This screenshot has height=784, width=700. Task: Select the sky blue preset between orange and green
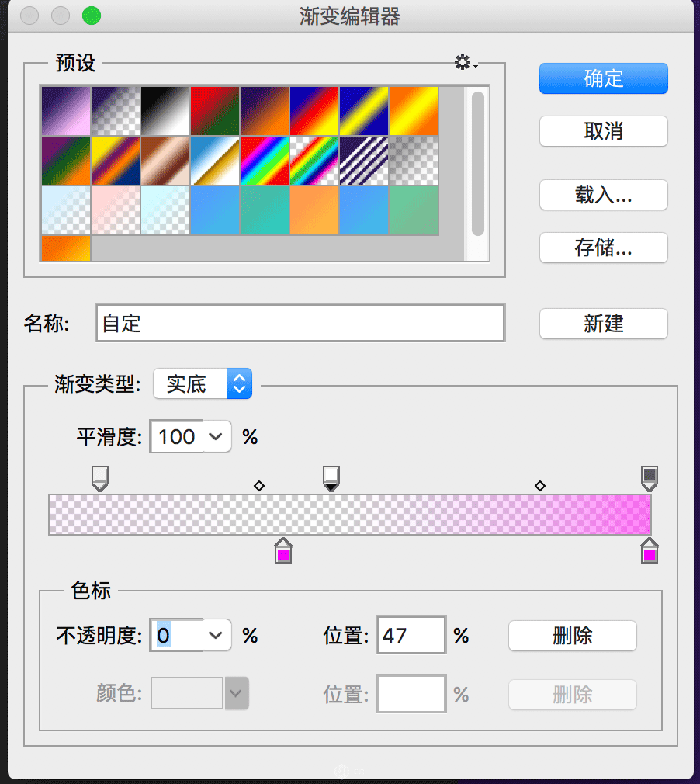point(364,210)
